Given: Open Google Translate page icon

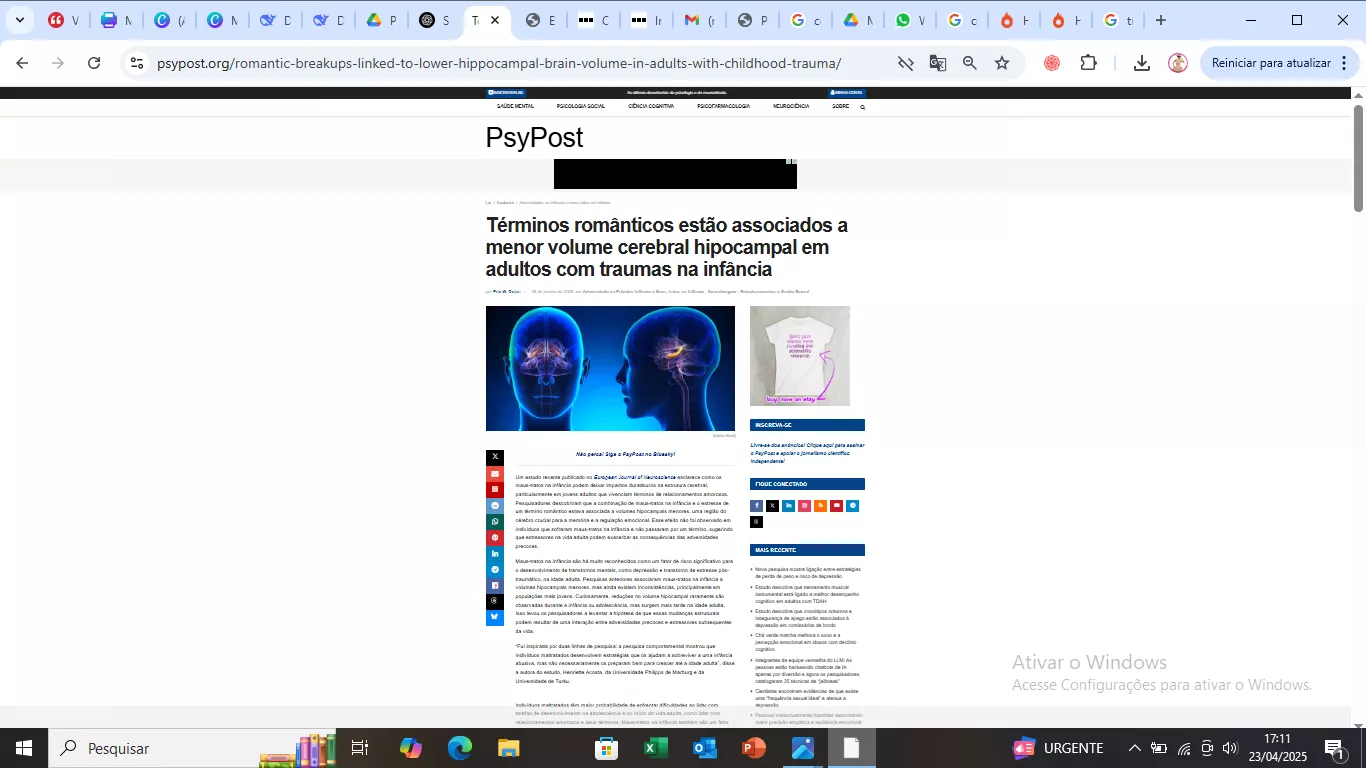Looking at the screenshot, I should click(x=937, y=63).
